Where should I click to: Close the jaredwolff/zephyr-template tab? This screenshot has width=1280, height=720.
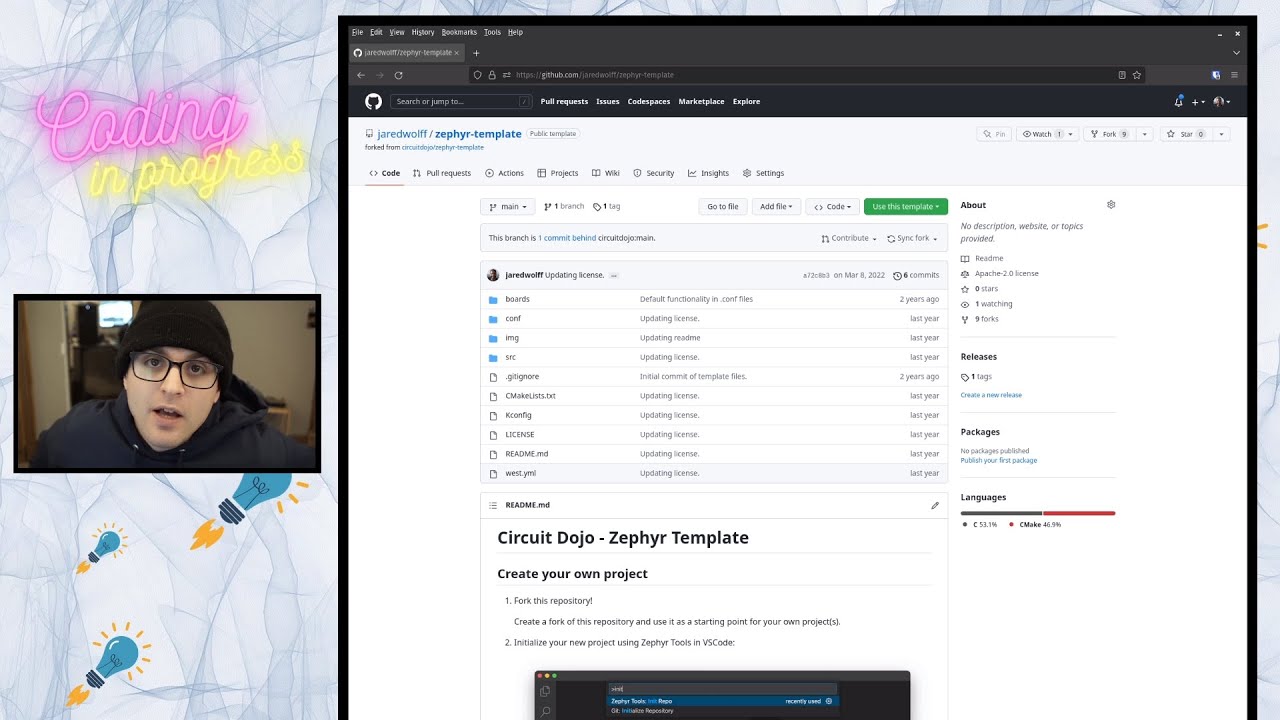[x=457, y=53]
